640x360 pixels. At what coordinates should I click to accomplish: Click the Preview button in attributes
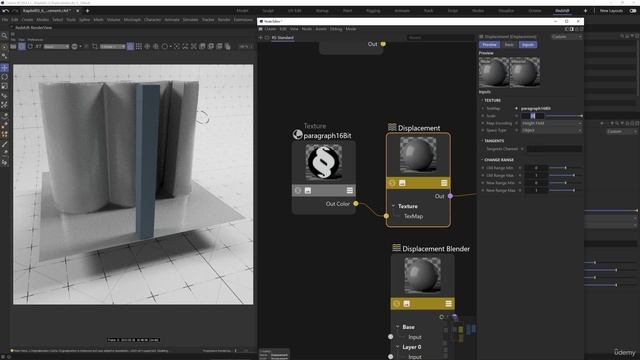pyautogui.click(x=489, y=44)
